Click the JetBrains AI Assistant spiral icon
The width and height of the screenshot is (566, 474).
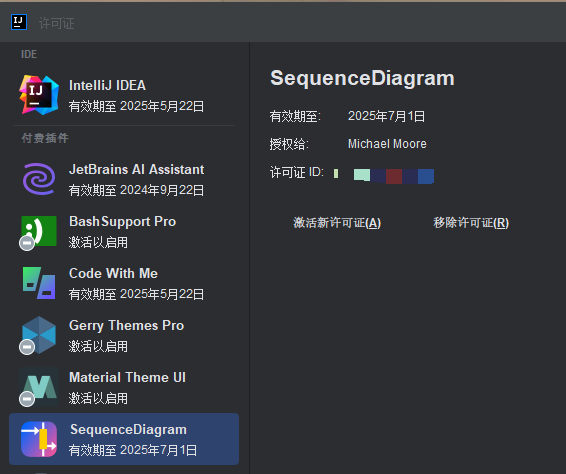coord(39,179)
